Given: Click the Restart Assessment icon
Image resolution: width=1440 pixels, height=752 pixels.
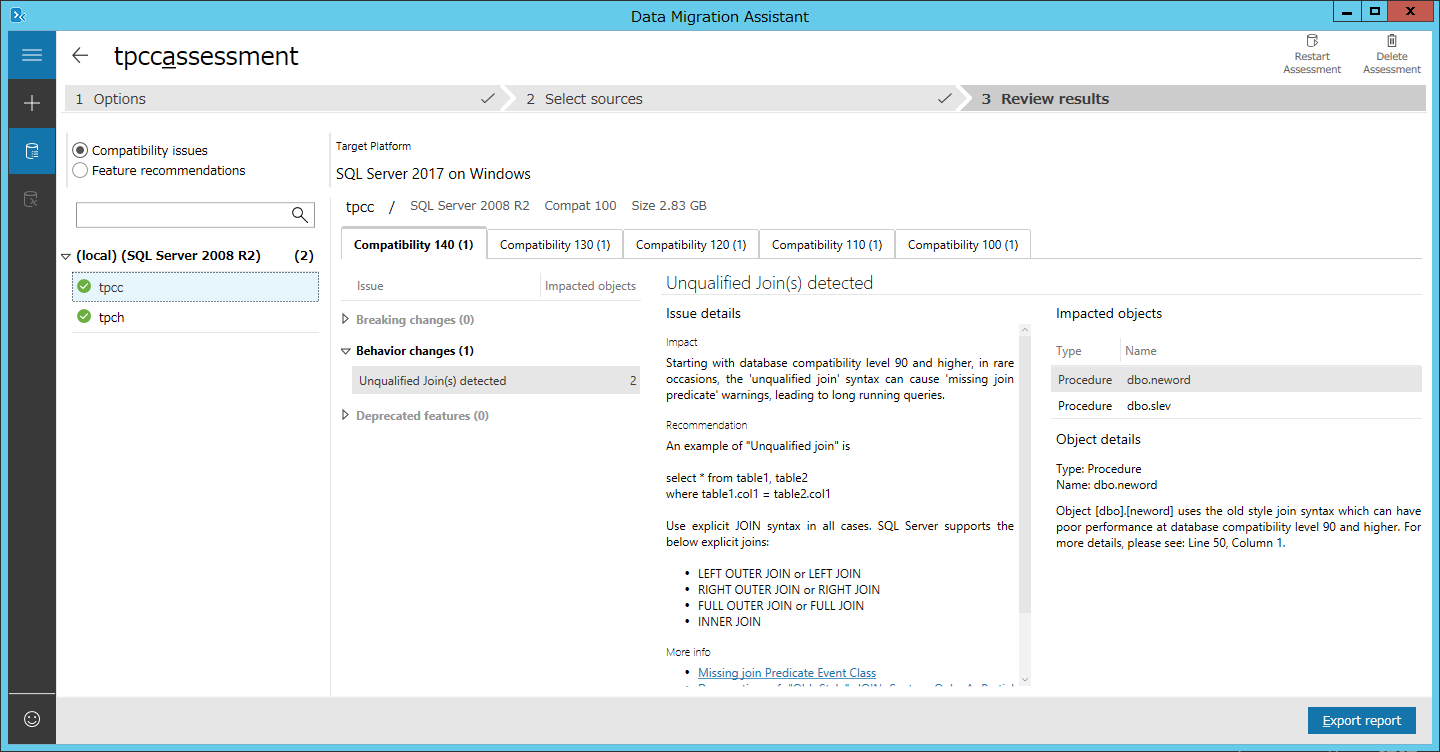Looking at the screenshot, I should pos(1312,41).
